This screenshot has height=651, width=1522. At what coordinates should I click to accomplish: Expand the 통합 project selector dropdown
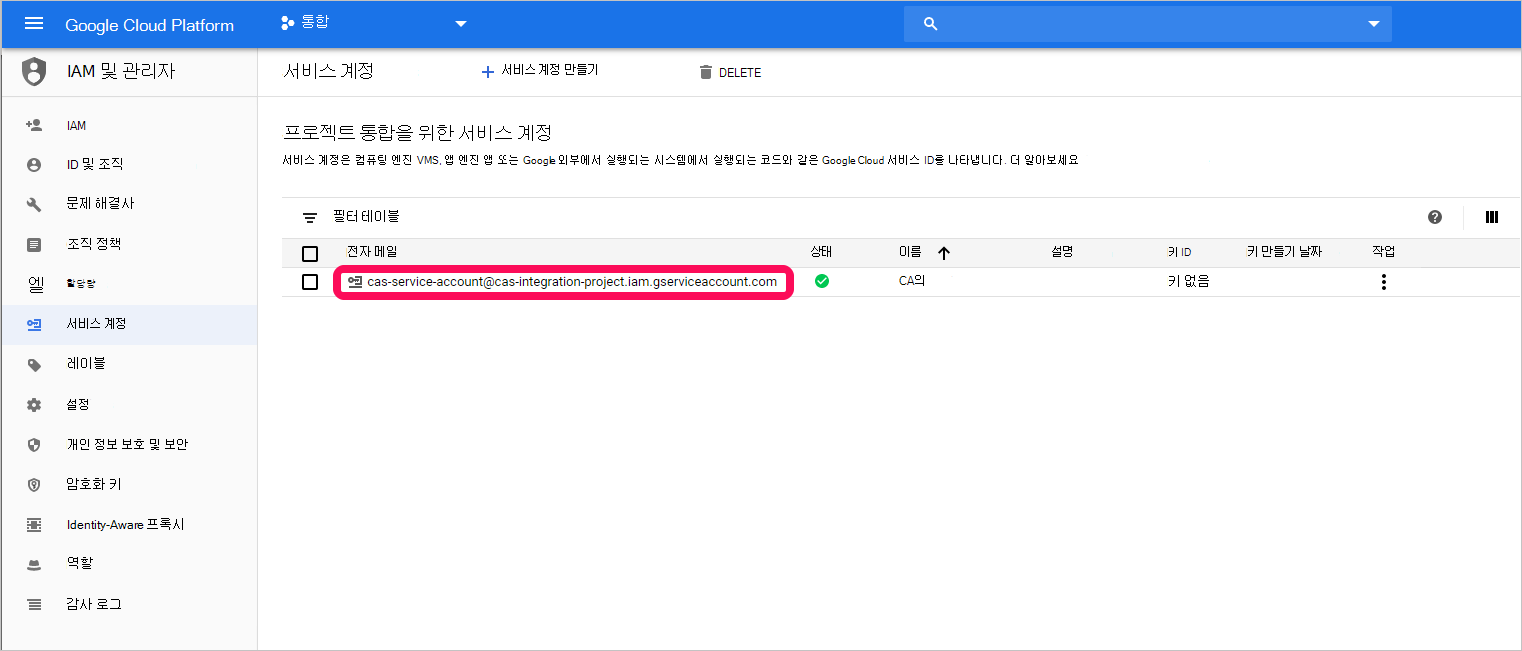461,24
